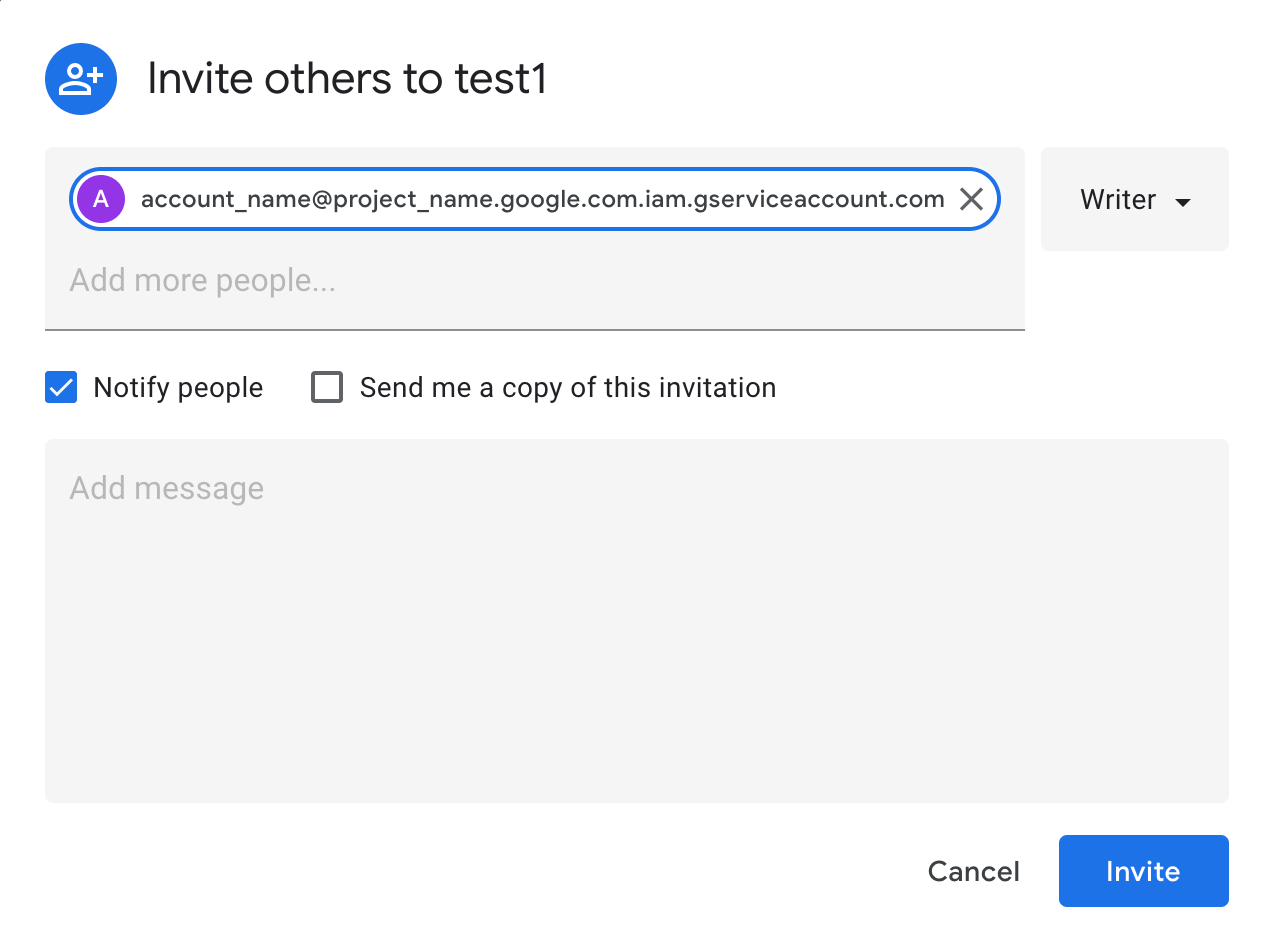The height and width of the screenshot is (947, 1271).
Task: Open the Writer role dropdown
Action: [x=1134, y=200]
